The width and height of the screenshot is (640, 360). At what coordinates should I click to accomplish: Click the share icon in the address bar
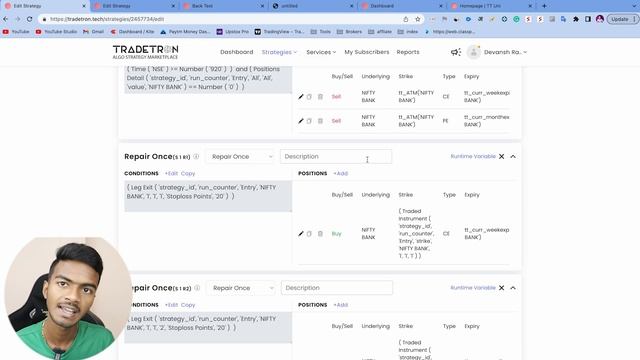[406, 19]
